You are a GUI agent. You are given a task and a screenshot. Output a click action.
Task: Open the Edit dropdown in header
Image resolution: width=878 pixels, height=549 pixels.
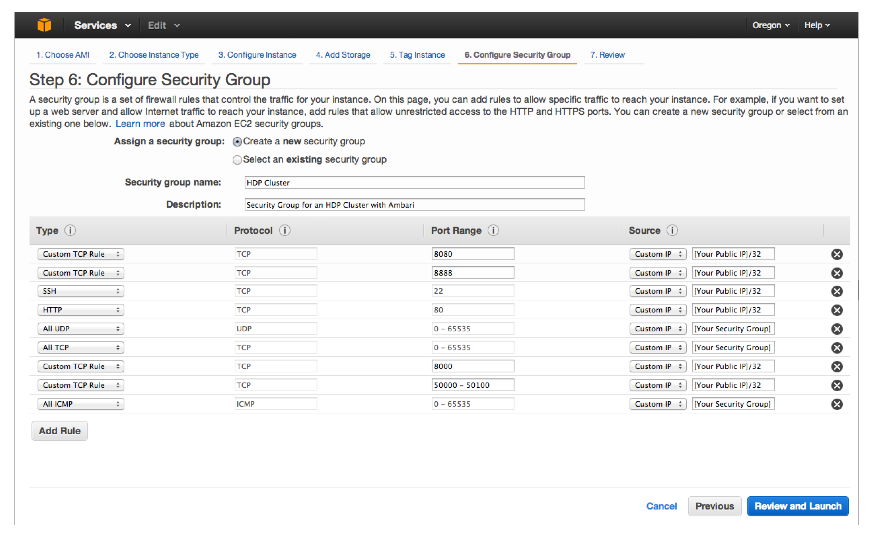[164, 25]
